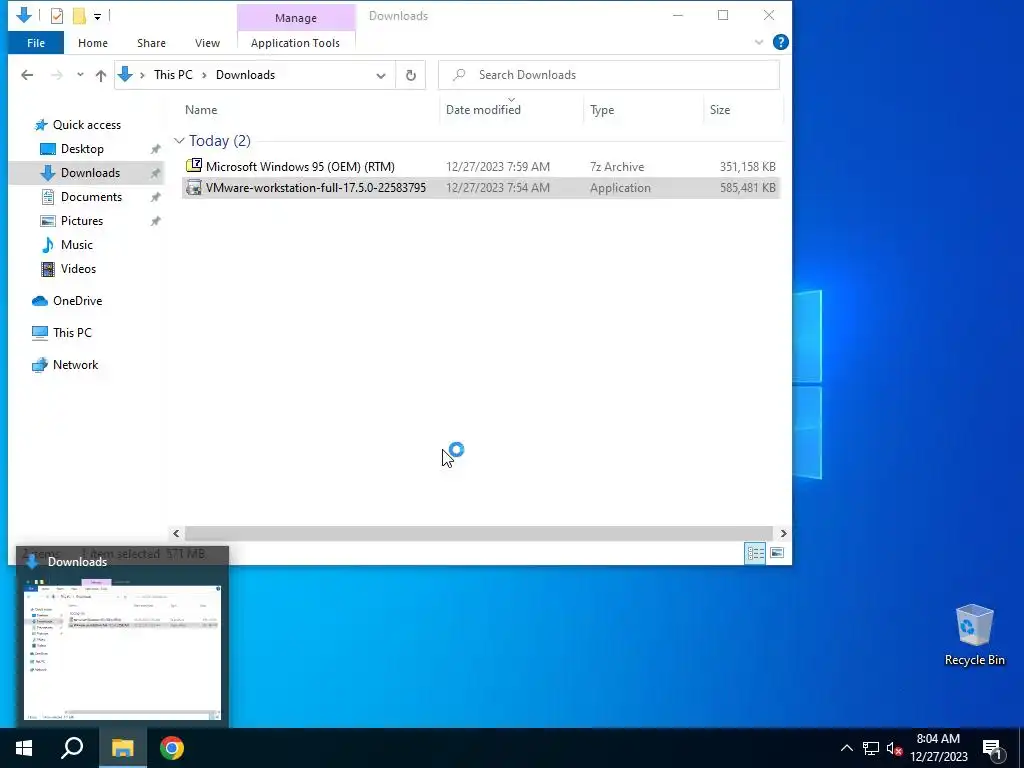1024x768 pixels.
Task: Sort by the Size column header
Action: (x=720, y=110)
